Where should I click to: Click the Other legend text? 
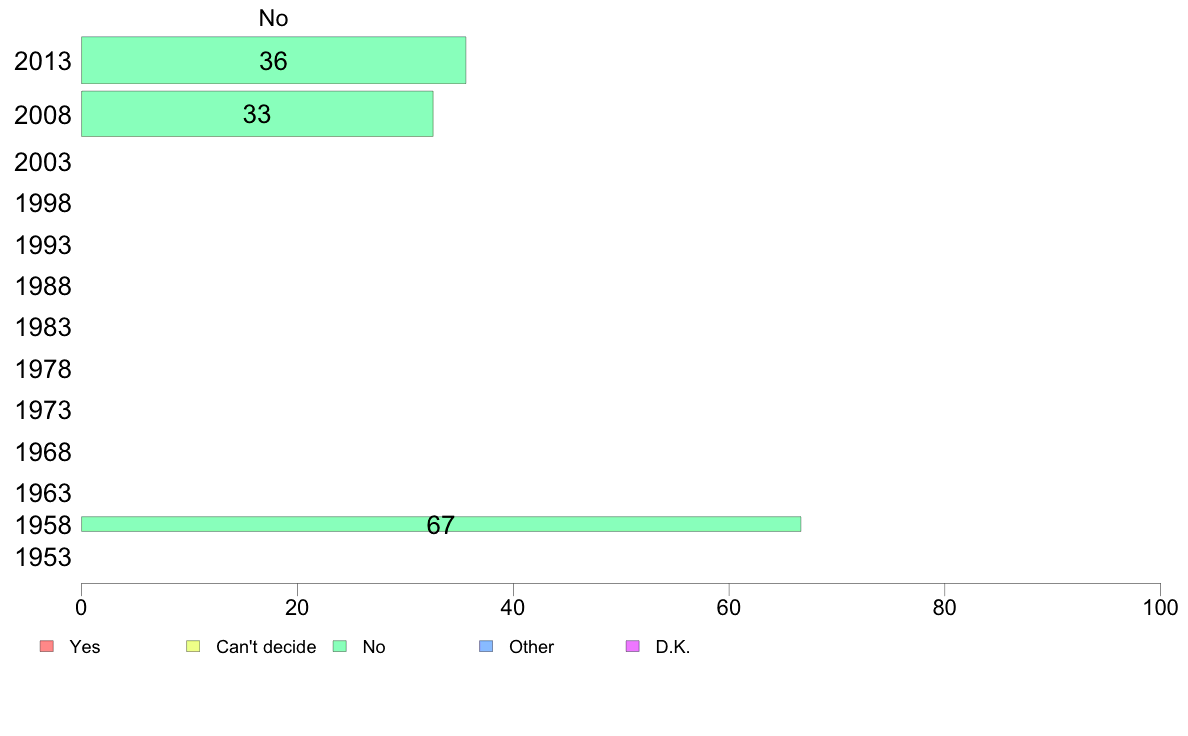531,647
